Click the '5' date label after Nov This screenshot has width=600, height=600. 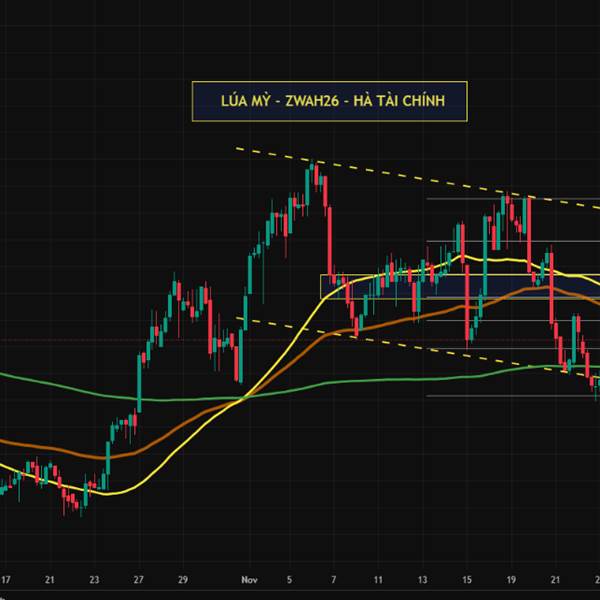(x=289, y=580)
